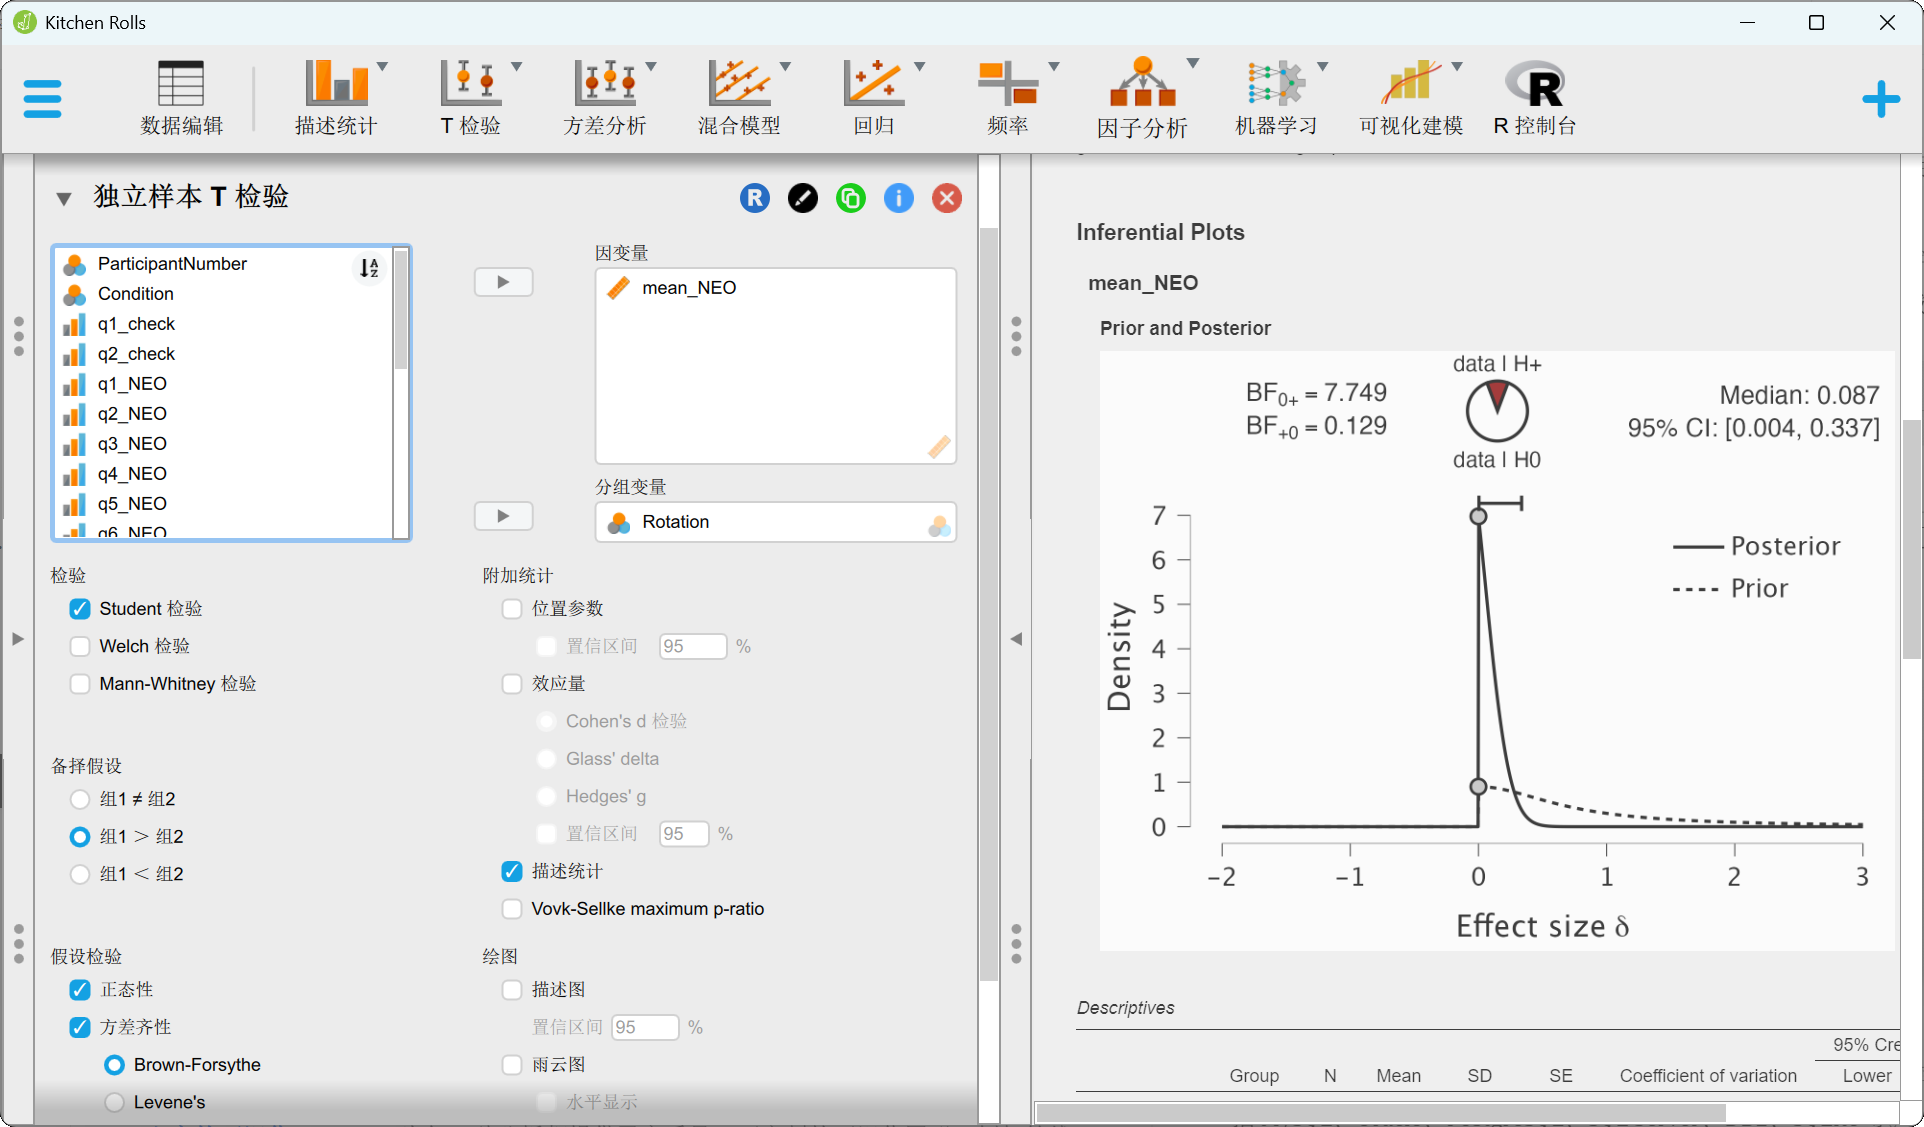Collapse the 独立样本 T 检验 section
The width and height of the screenshot is (1924, 1127).
click(x=64, y=198)
